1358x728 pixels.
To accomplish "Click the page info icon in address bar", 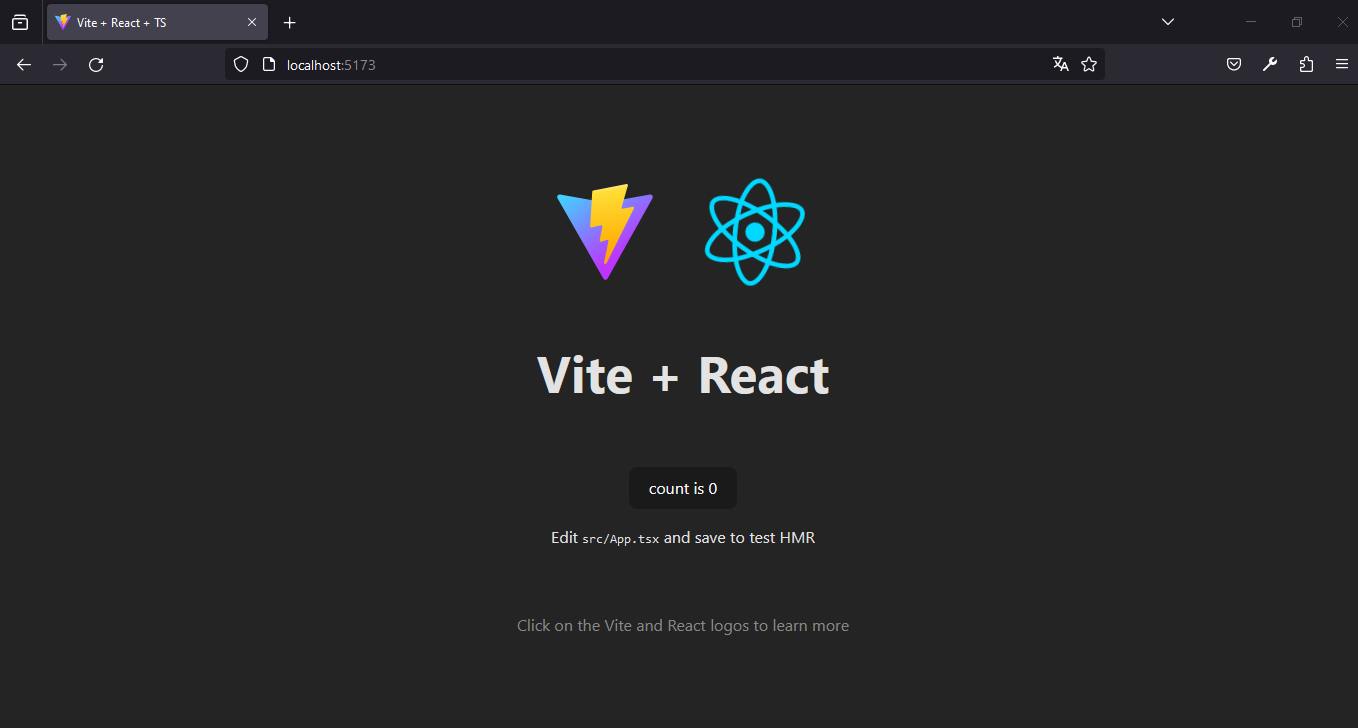I will click(267, 63).
